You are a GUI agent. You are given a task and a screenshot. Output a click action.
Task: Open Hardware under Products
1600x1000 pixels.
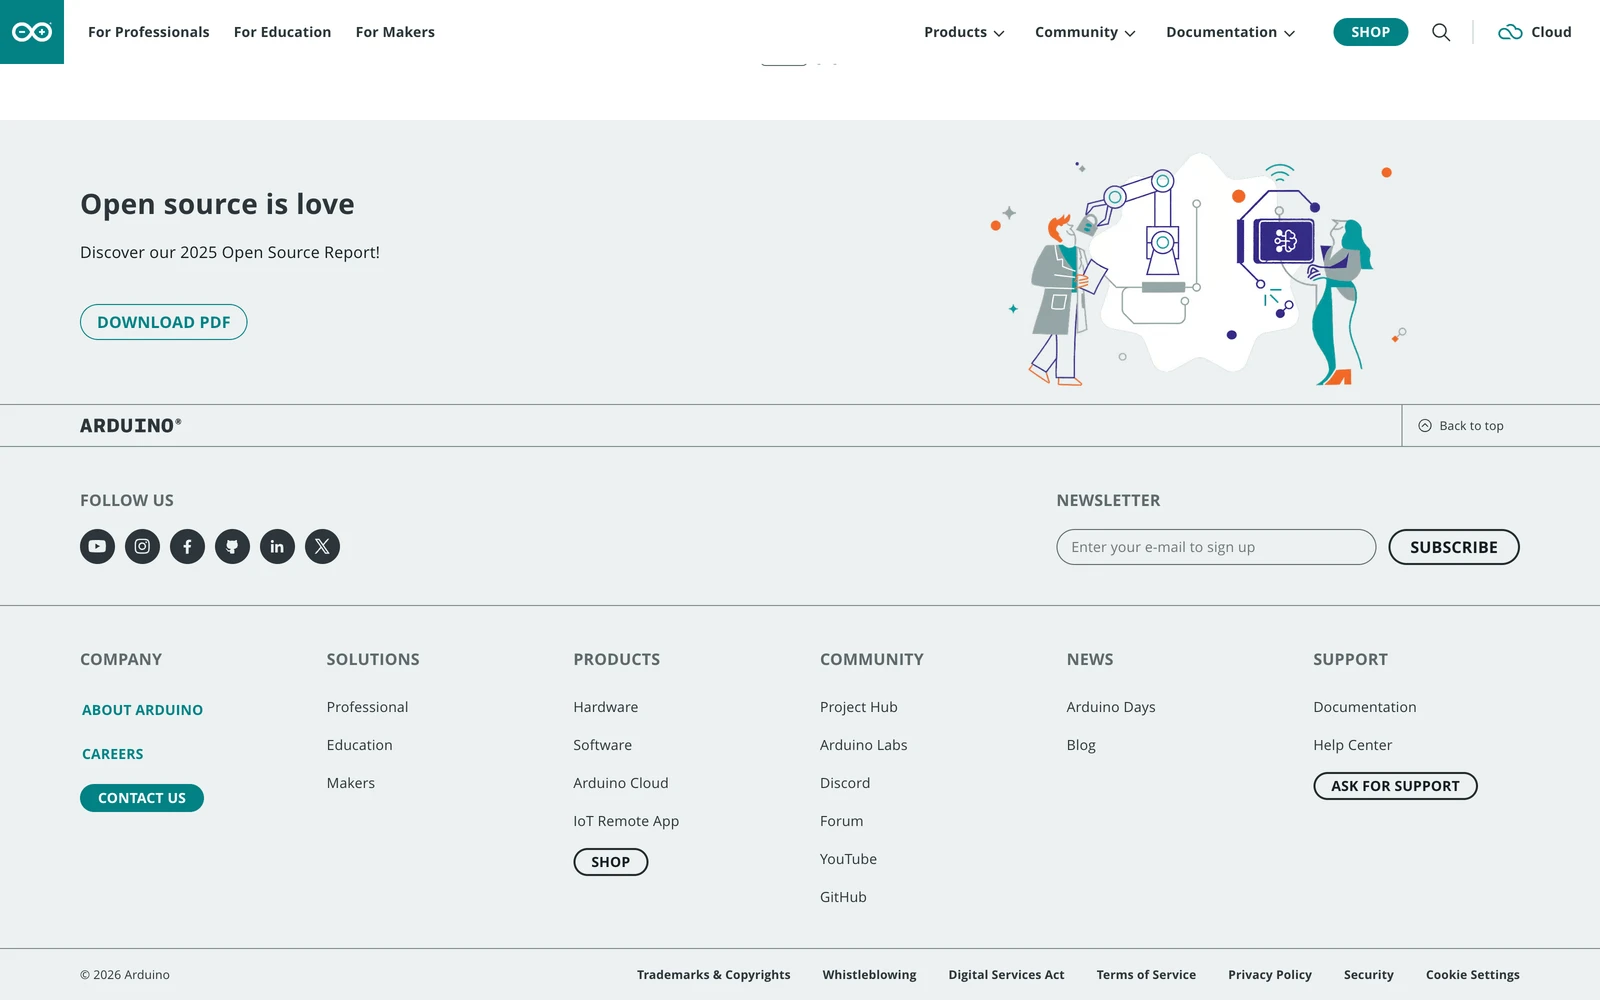pyautogui.click(x=606, y=707)
